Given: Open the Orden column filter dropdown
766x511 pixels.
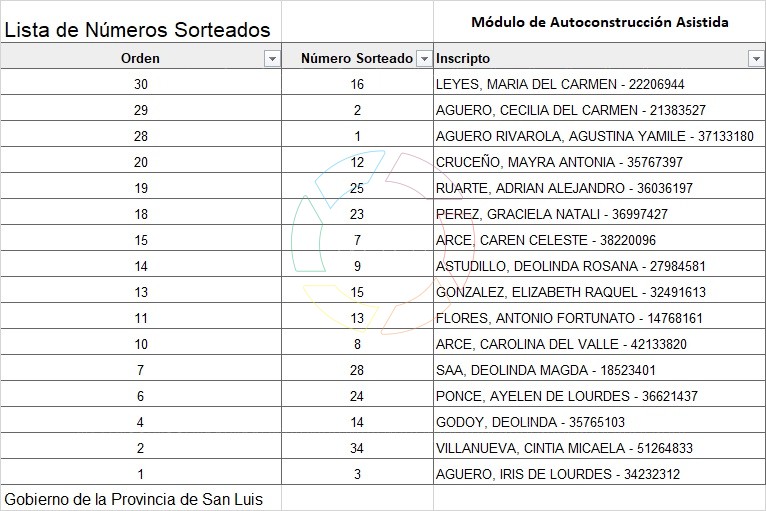Looking at the screenshot, I should (272, 59).
